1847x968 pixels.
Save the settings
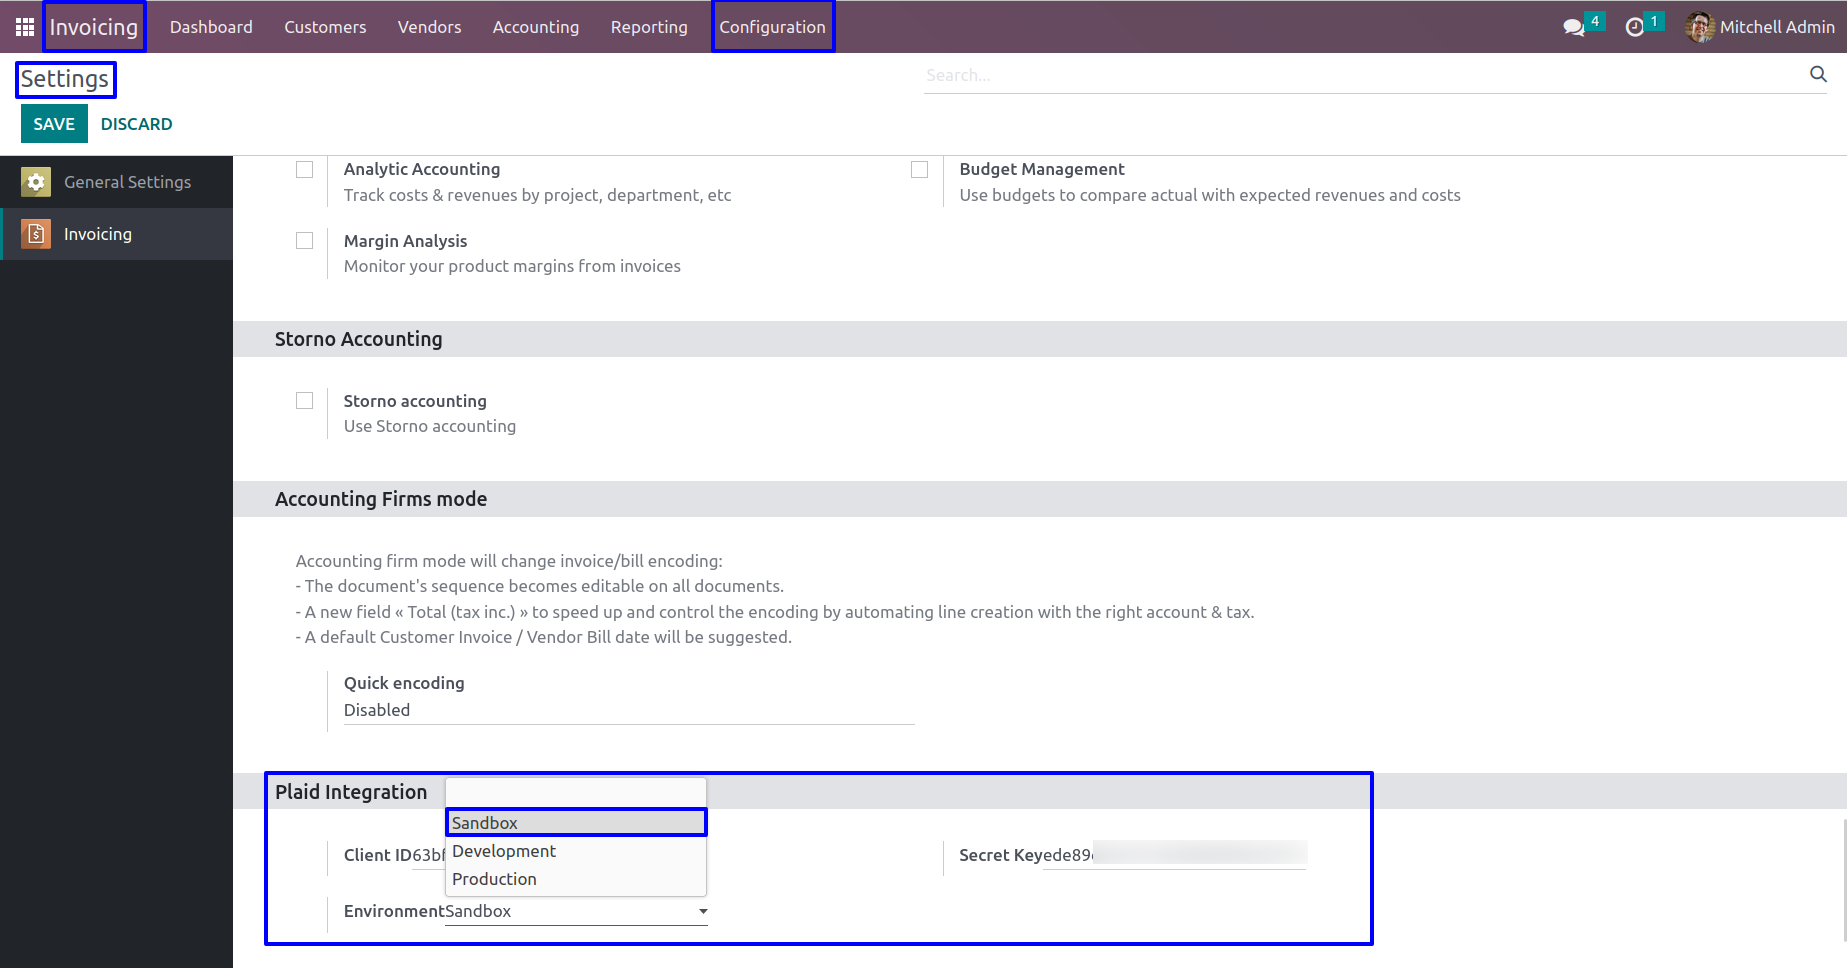[x=54, y=124]
